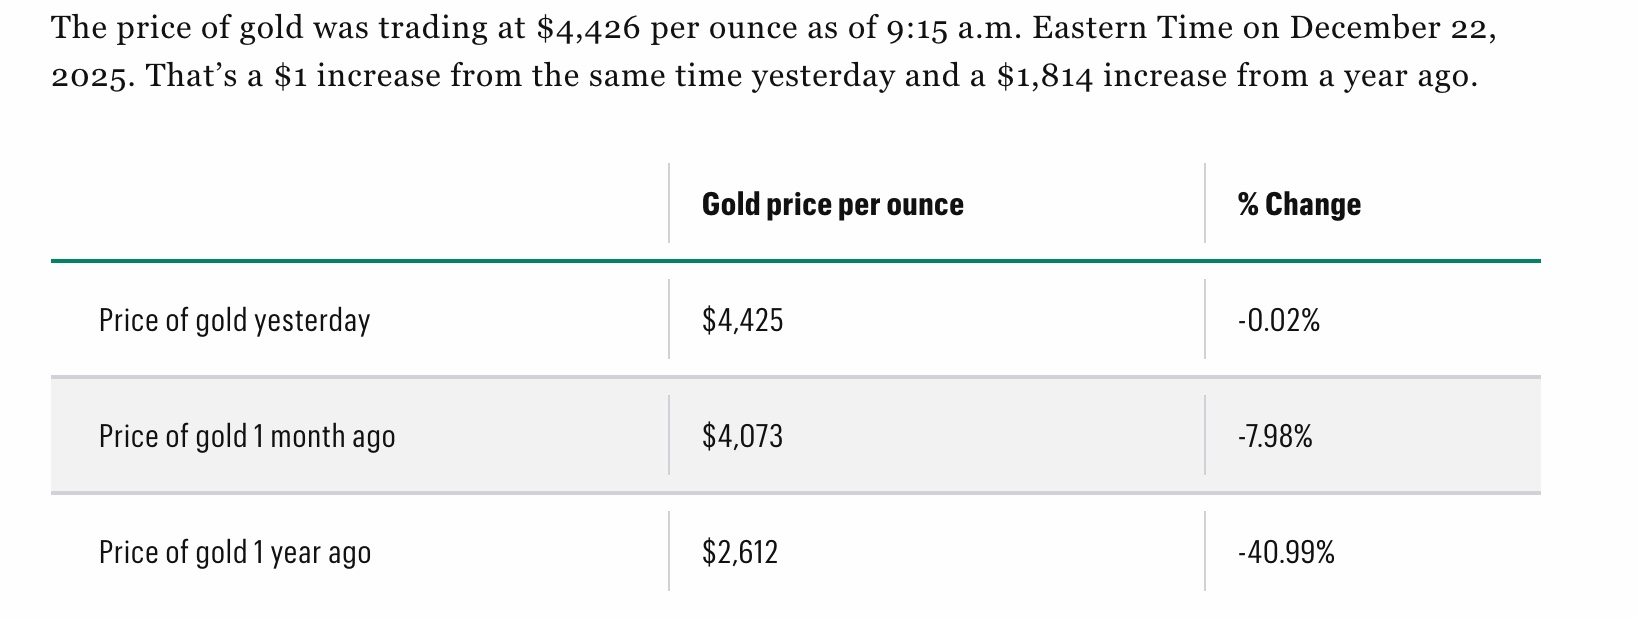1638x618 pixels.
Task: Click the $4,426 price in the paragraph
Action: (x=588, y=28)
